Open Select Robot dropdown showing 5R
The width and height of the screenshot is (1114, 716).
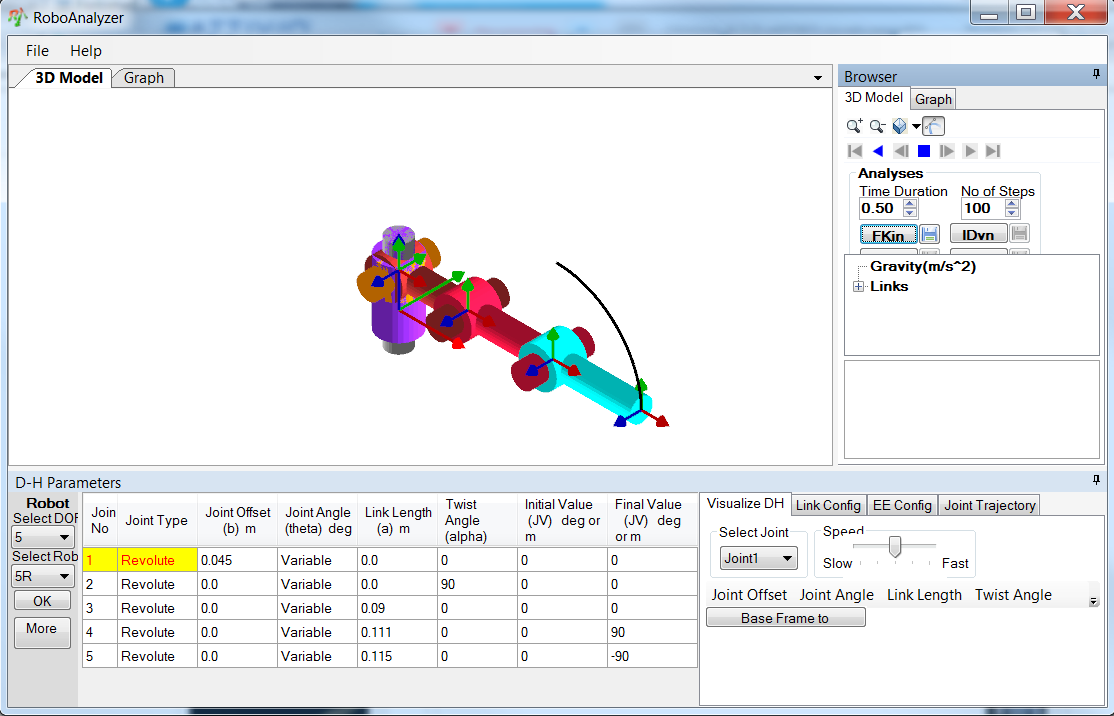pos(43,576)
